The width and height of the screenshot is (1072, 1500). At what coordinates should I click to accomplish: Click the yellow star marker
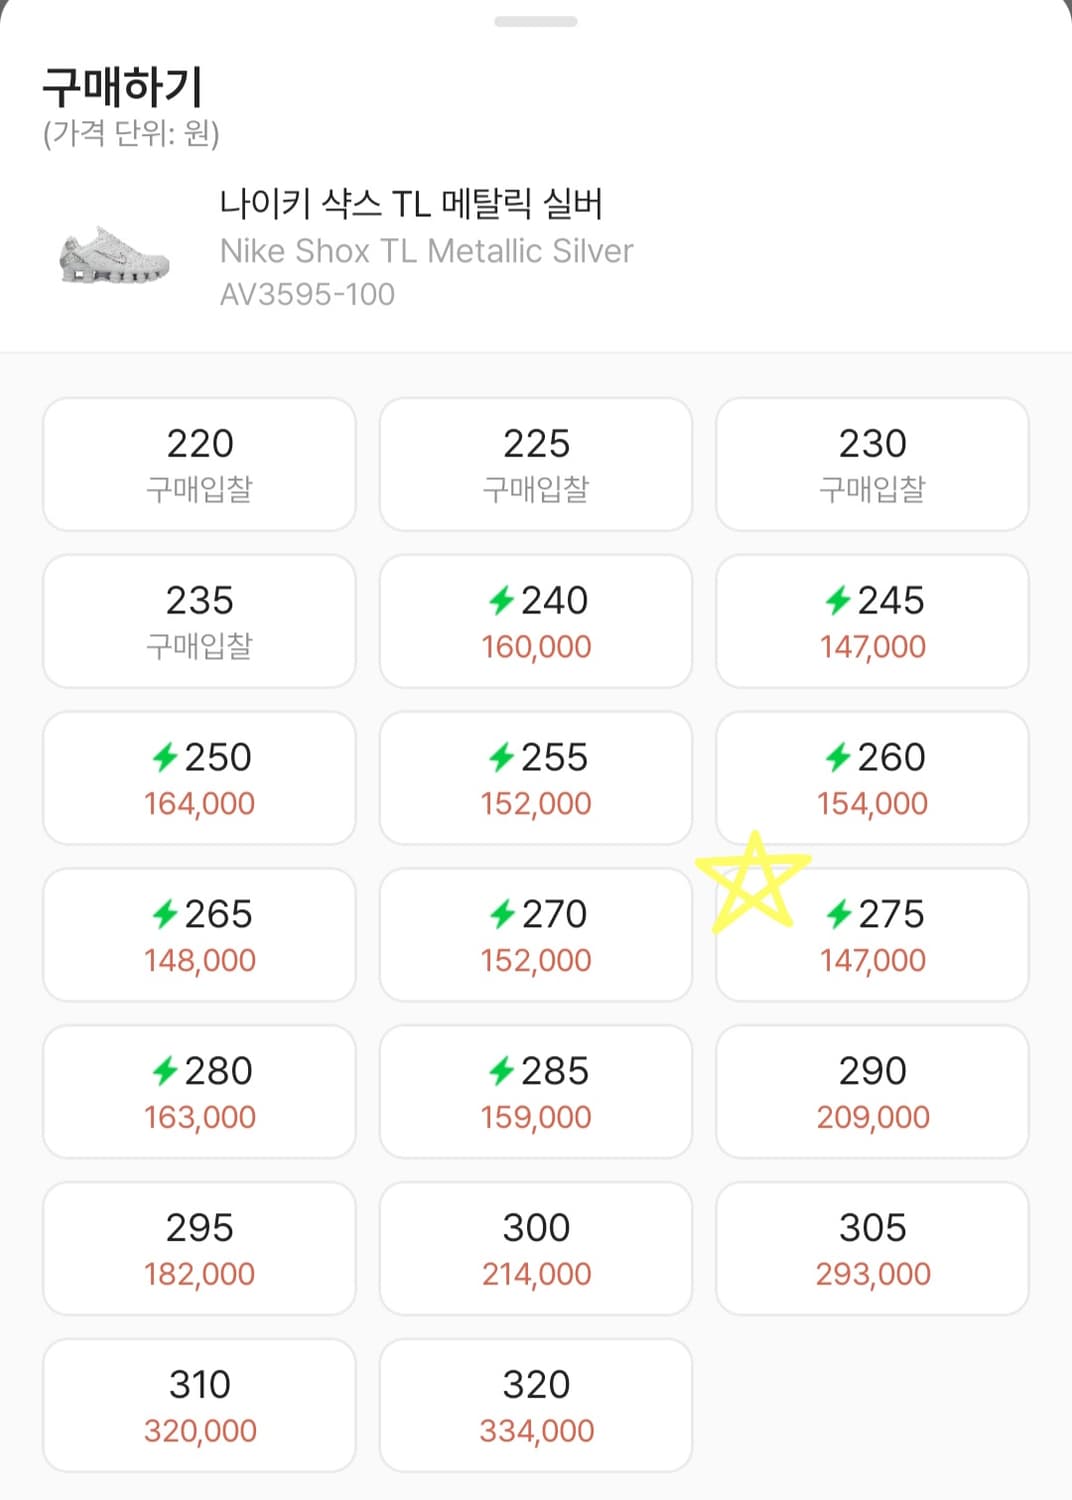[752, 881]
